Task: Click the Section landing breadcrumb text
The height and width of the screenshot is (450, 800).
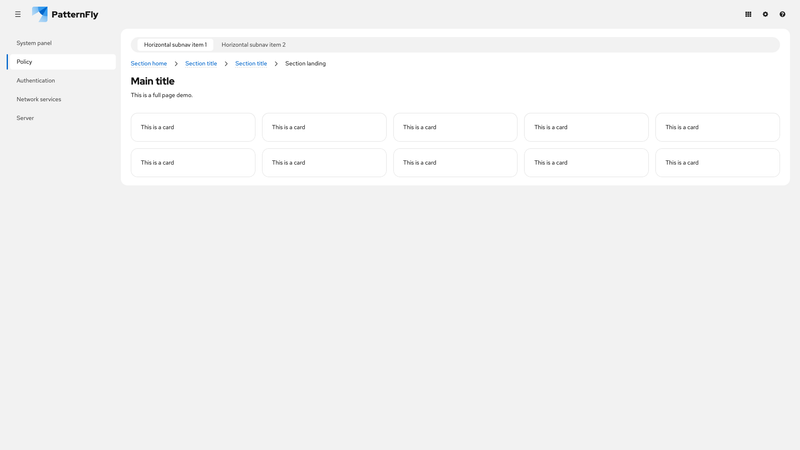Action: 305,64
